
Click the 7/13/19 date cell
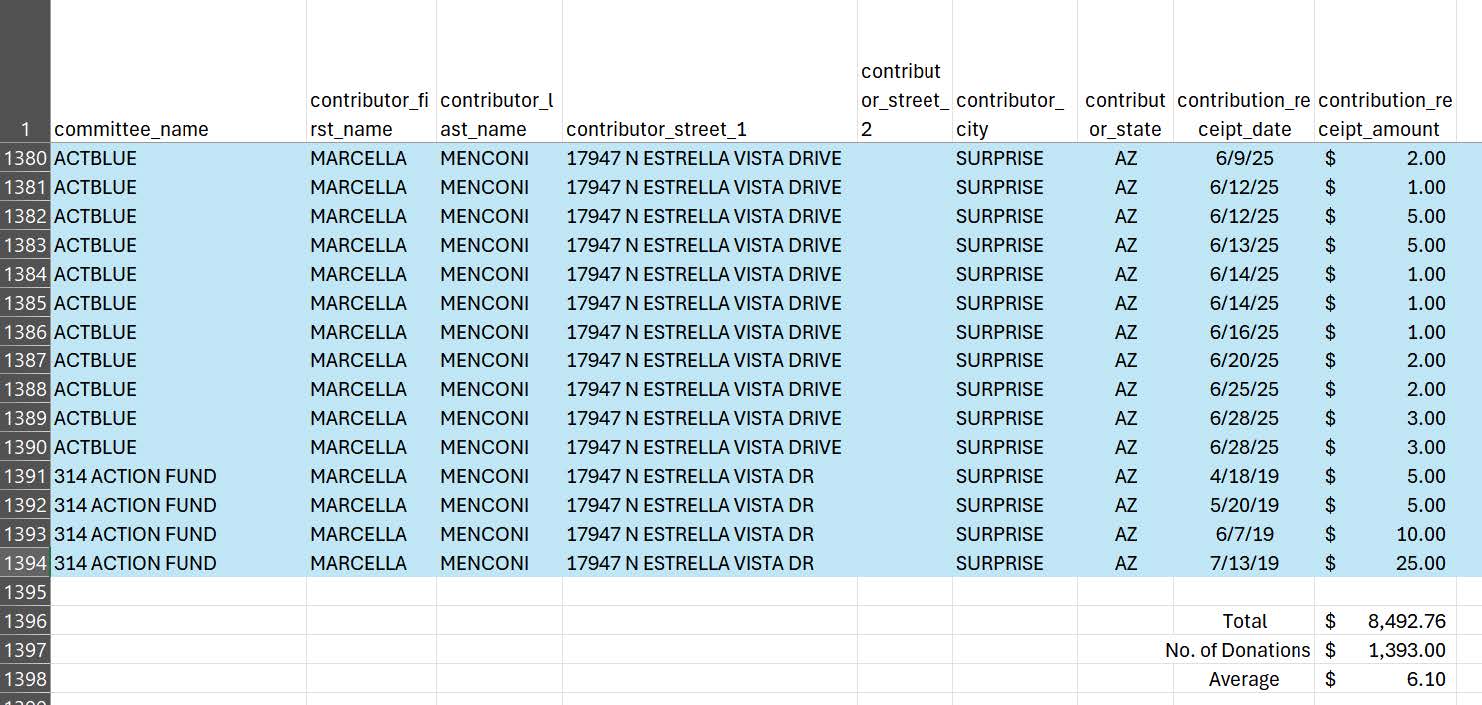pyautogui.click(x=1243, y=563)
